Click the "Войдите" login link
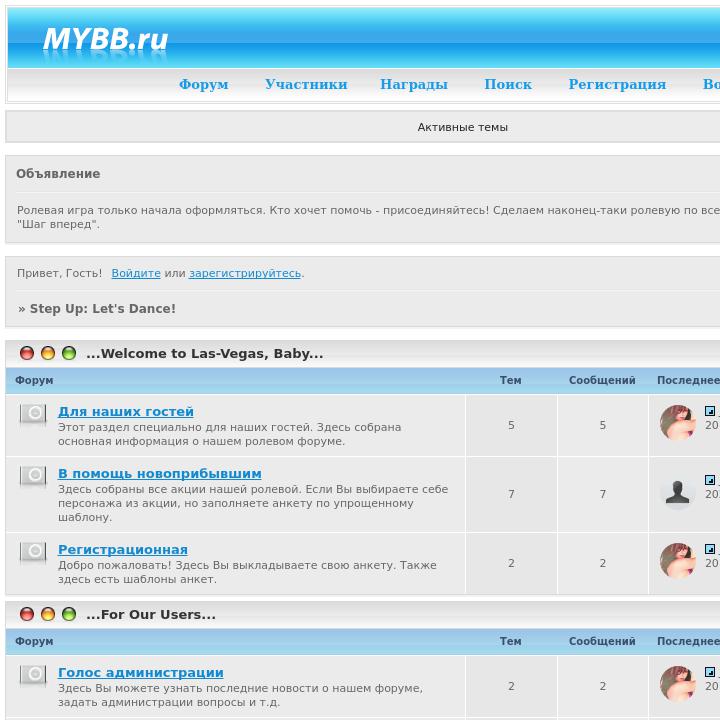 coord(136,273)
